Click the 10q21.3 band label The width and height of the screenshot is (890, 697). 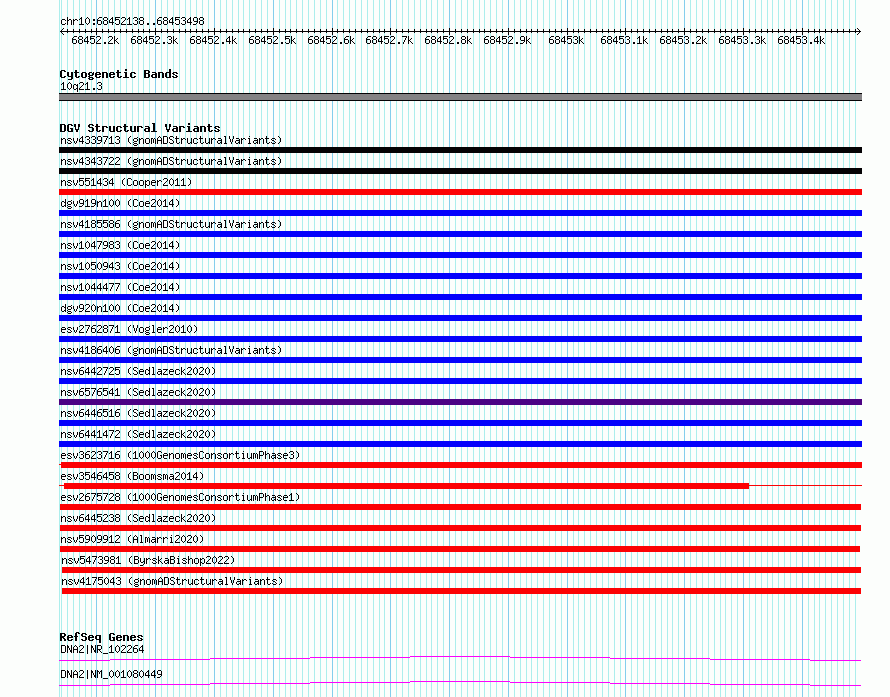click(x=81, y=86)
